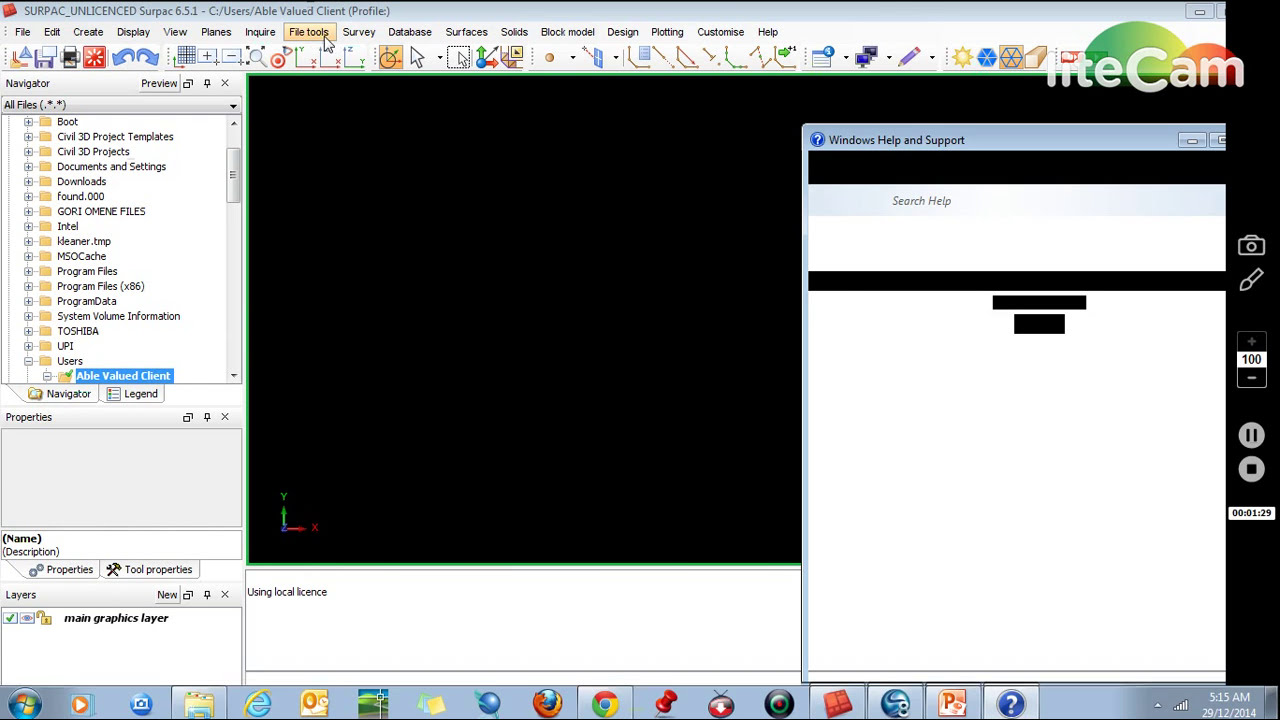Expand the TOSHIBA folder node
The width and height of the screenshot is (1280, 720).
pos(28,332)
